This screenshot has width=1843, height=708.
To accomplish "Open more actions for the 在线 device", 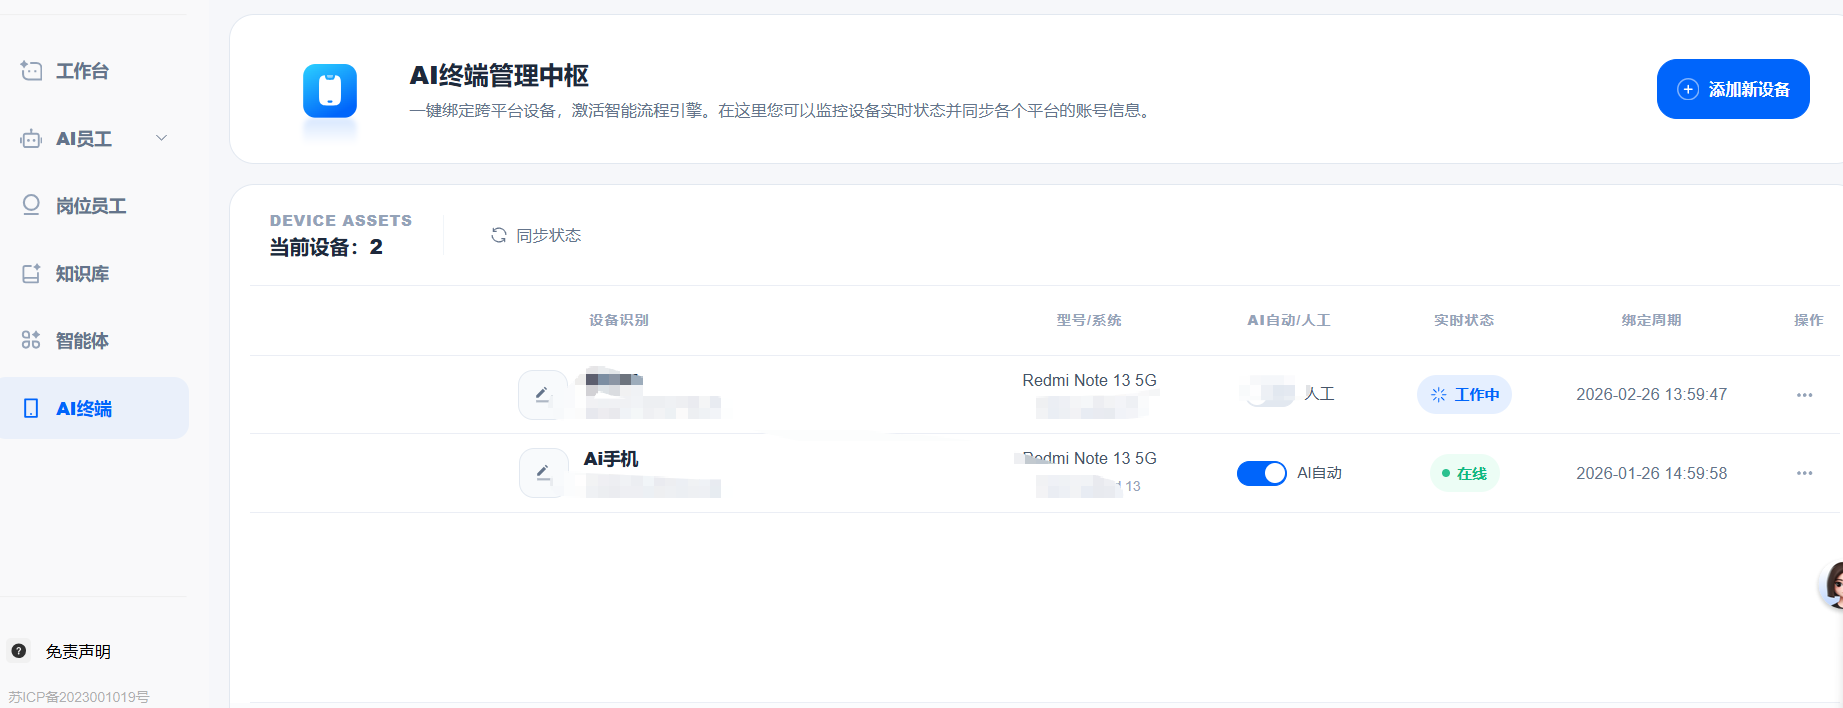I will coord(1804,473).
